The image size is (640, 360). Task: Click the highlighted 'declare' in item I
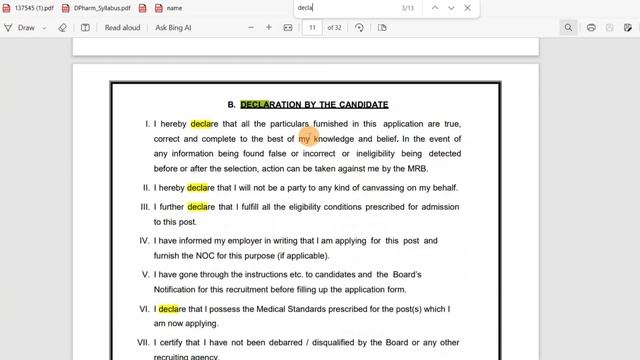(204, 124)
